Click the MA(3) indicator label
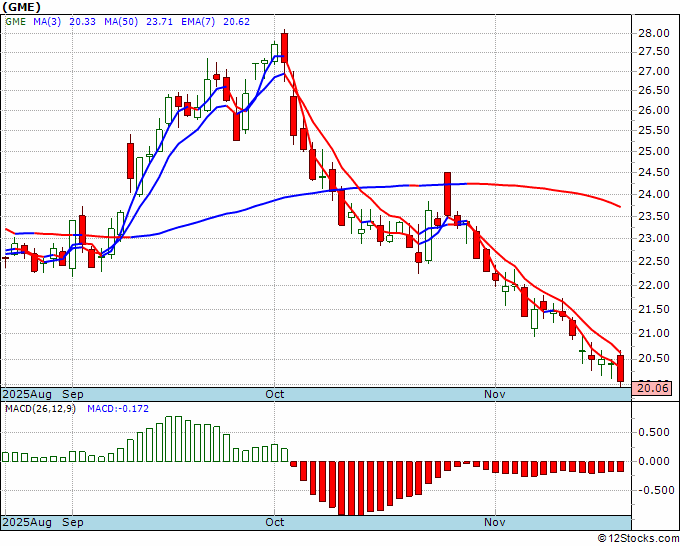The width and height of the screenshot is (680, 546). (47, 21)
